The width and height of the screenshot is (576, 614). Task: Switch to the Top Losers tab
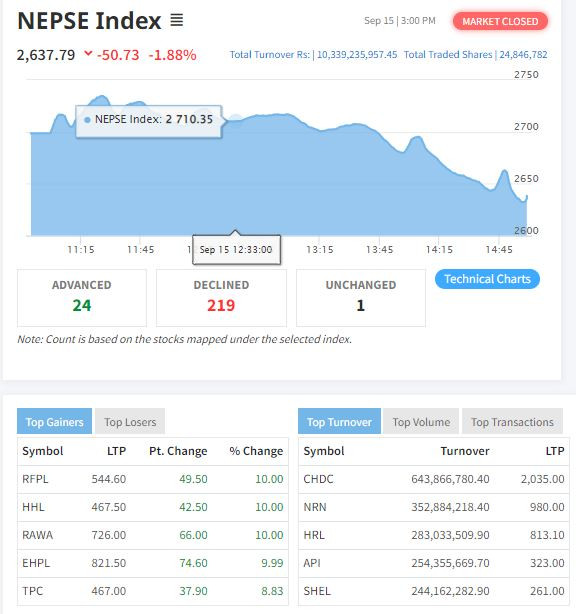click(x=130, y=422)
